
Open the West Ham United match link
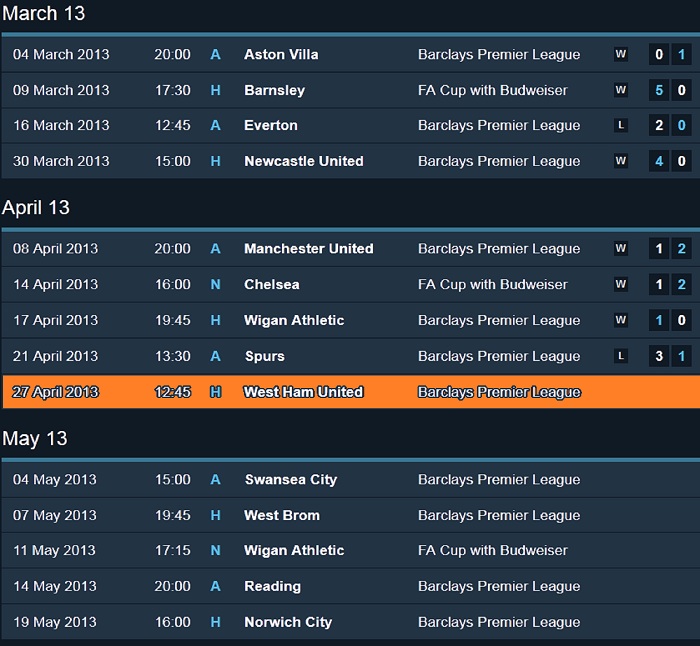coord(303,392)
